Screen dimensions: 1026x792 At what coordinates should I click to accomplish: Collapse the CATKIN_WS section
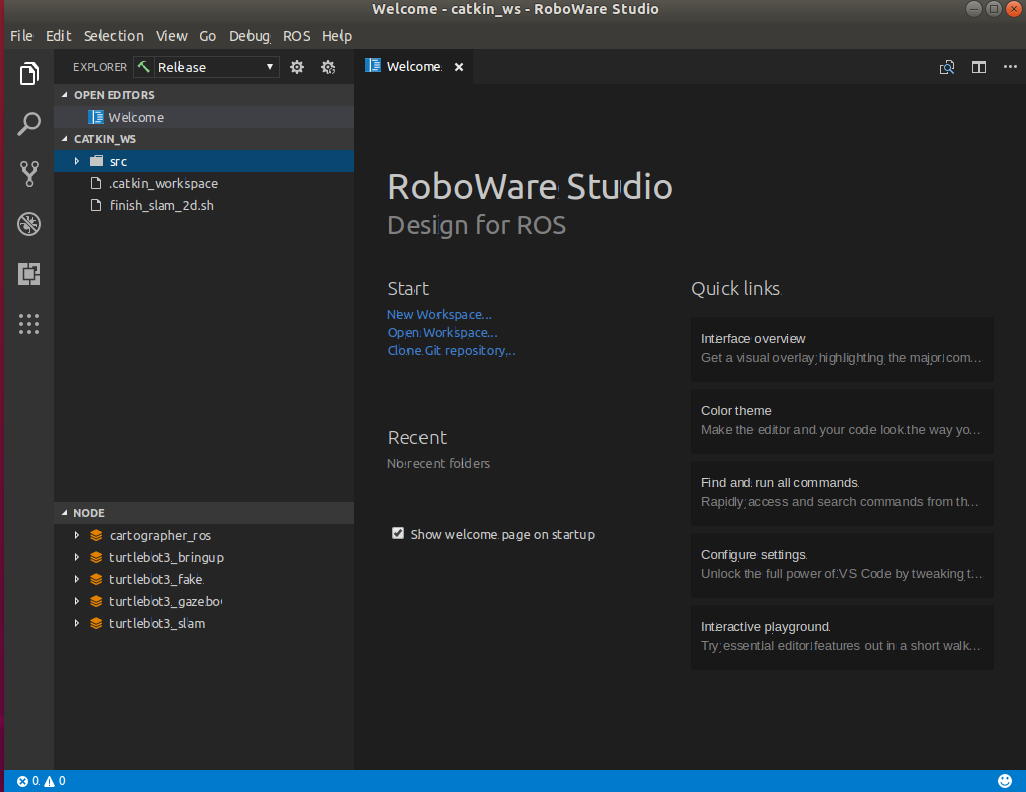pos(65,139)
